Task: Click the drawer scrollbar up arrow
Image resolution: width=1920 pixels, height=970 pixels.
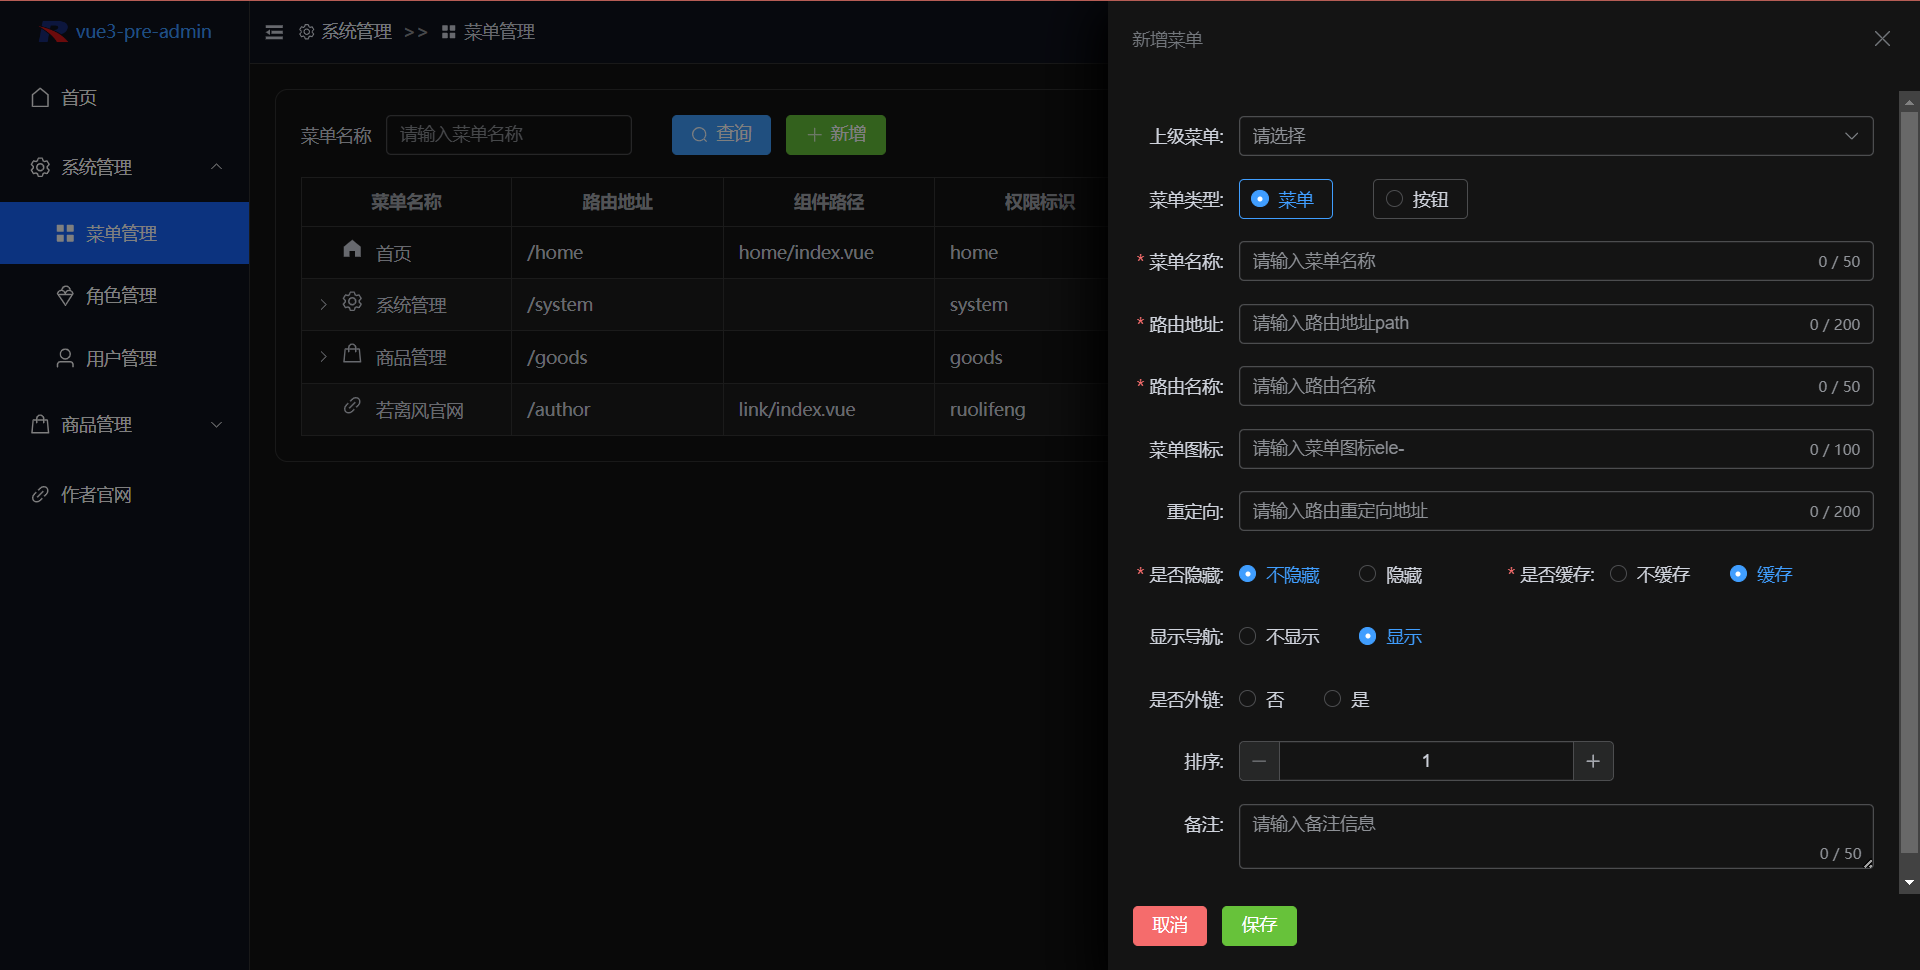Action: click(1909, 101)
